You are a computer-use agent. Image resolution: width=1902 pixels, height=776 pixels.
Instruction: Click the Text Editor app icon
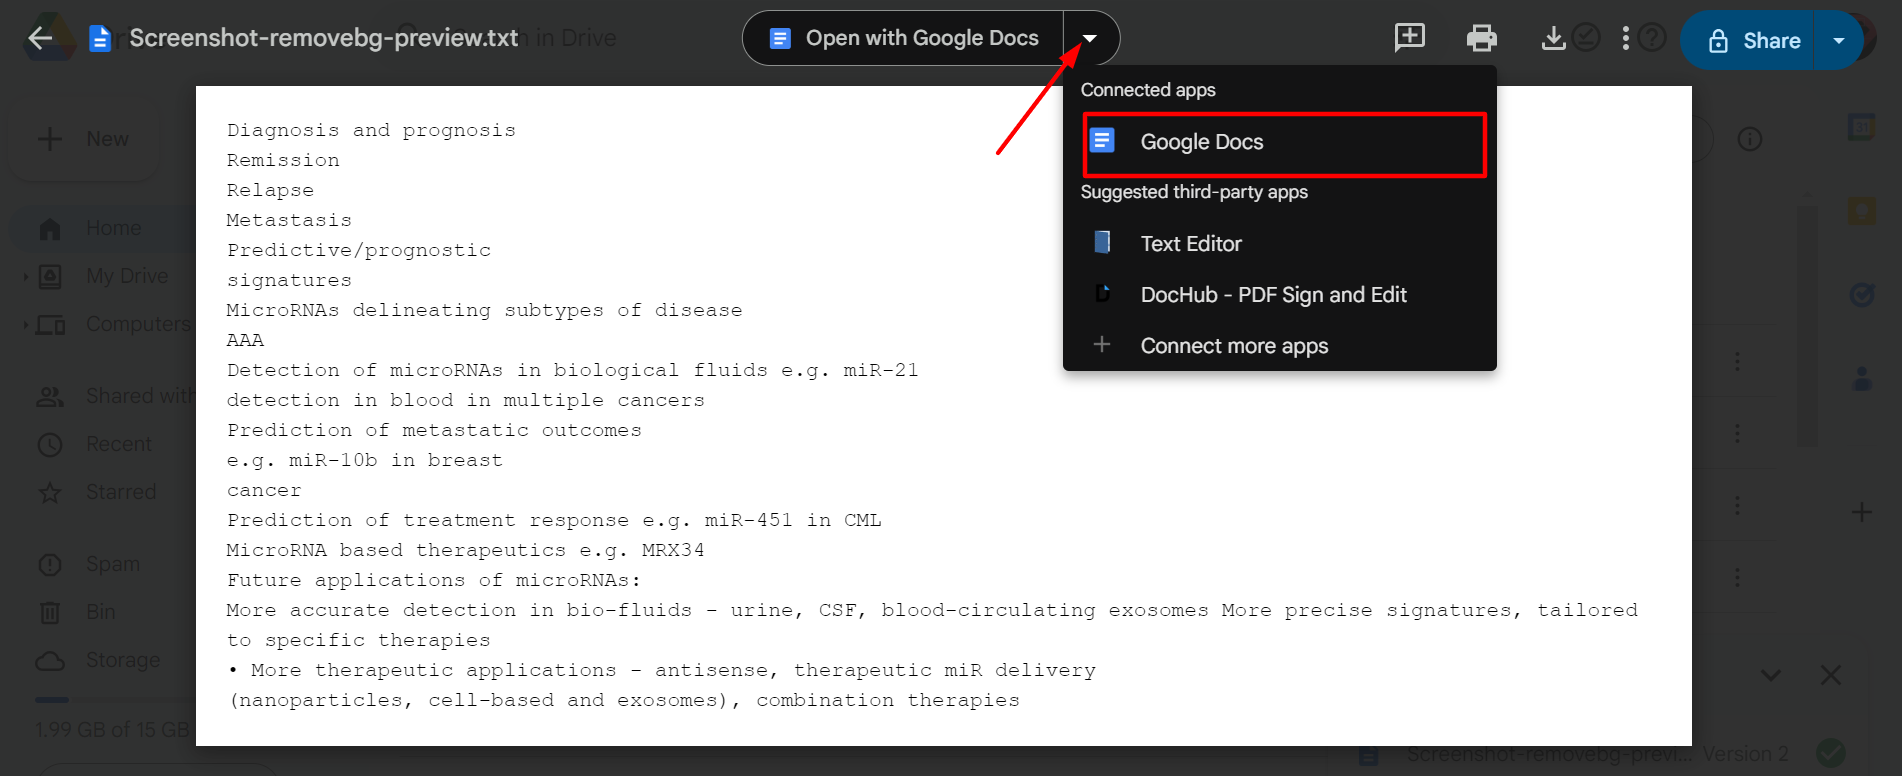pyautogui.click(x=1102, y=243)
